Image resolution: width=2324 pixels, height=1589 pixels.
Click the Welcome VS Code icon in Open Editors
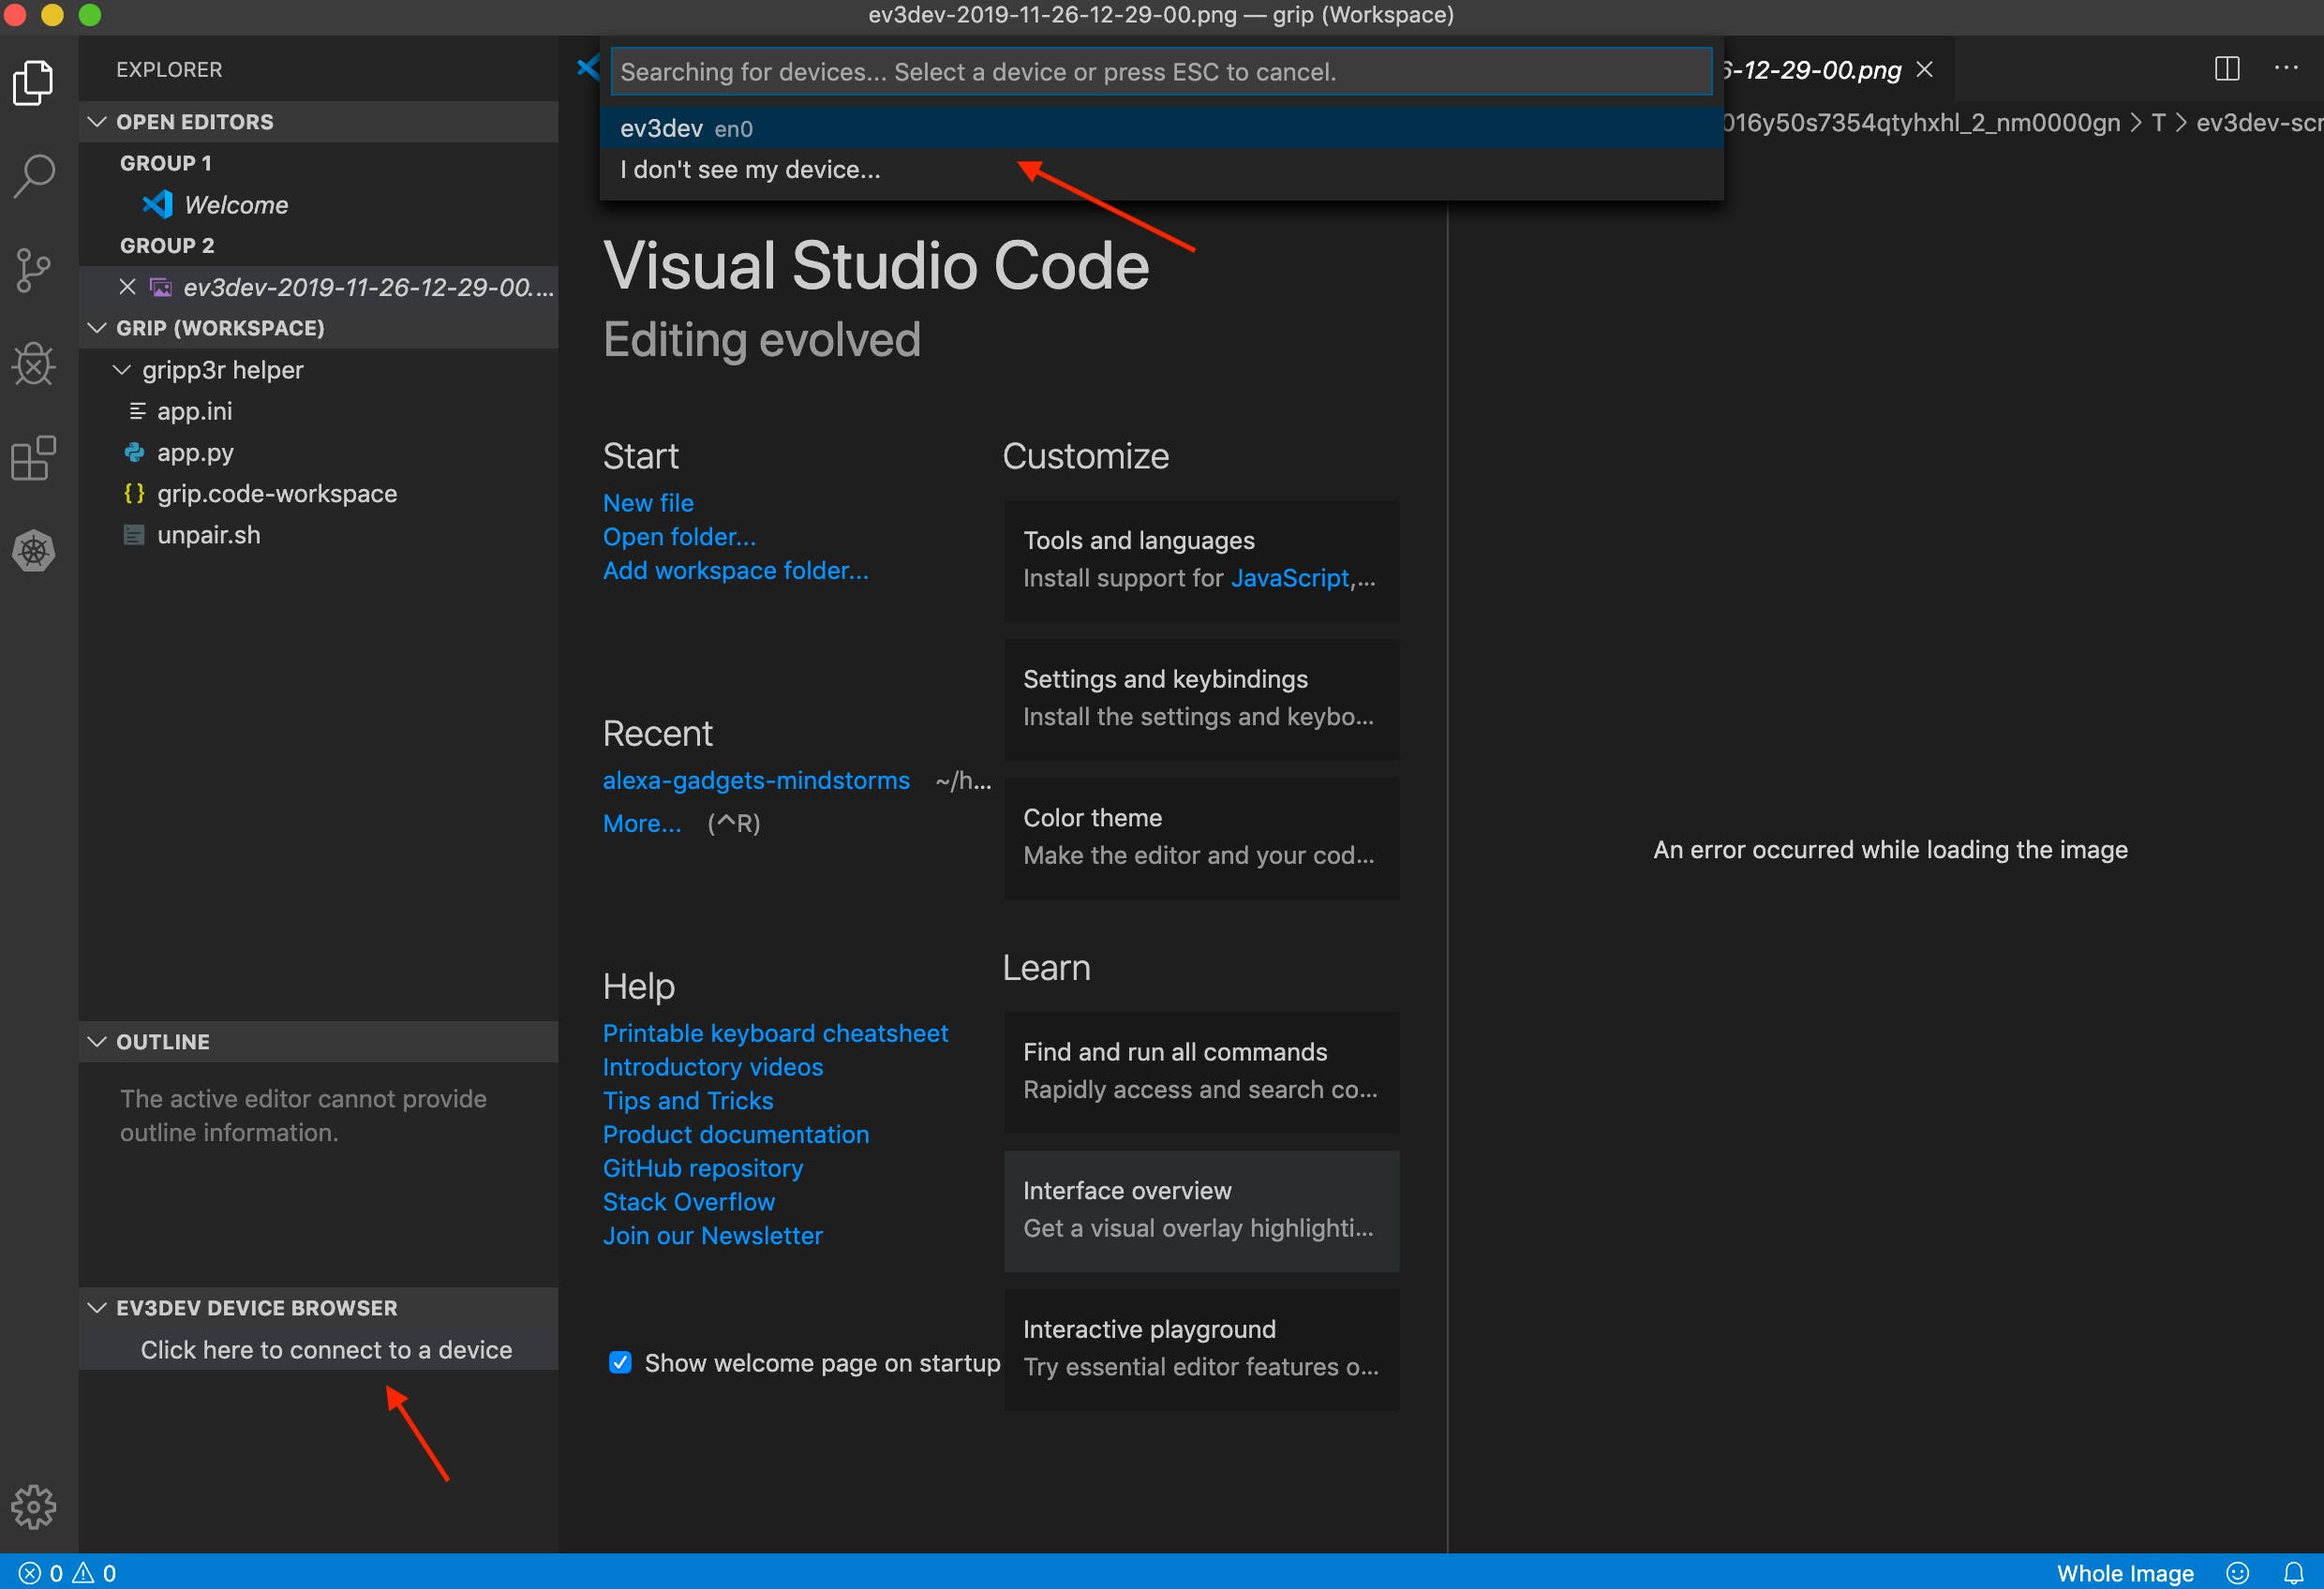[158, 205]
